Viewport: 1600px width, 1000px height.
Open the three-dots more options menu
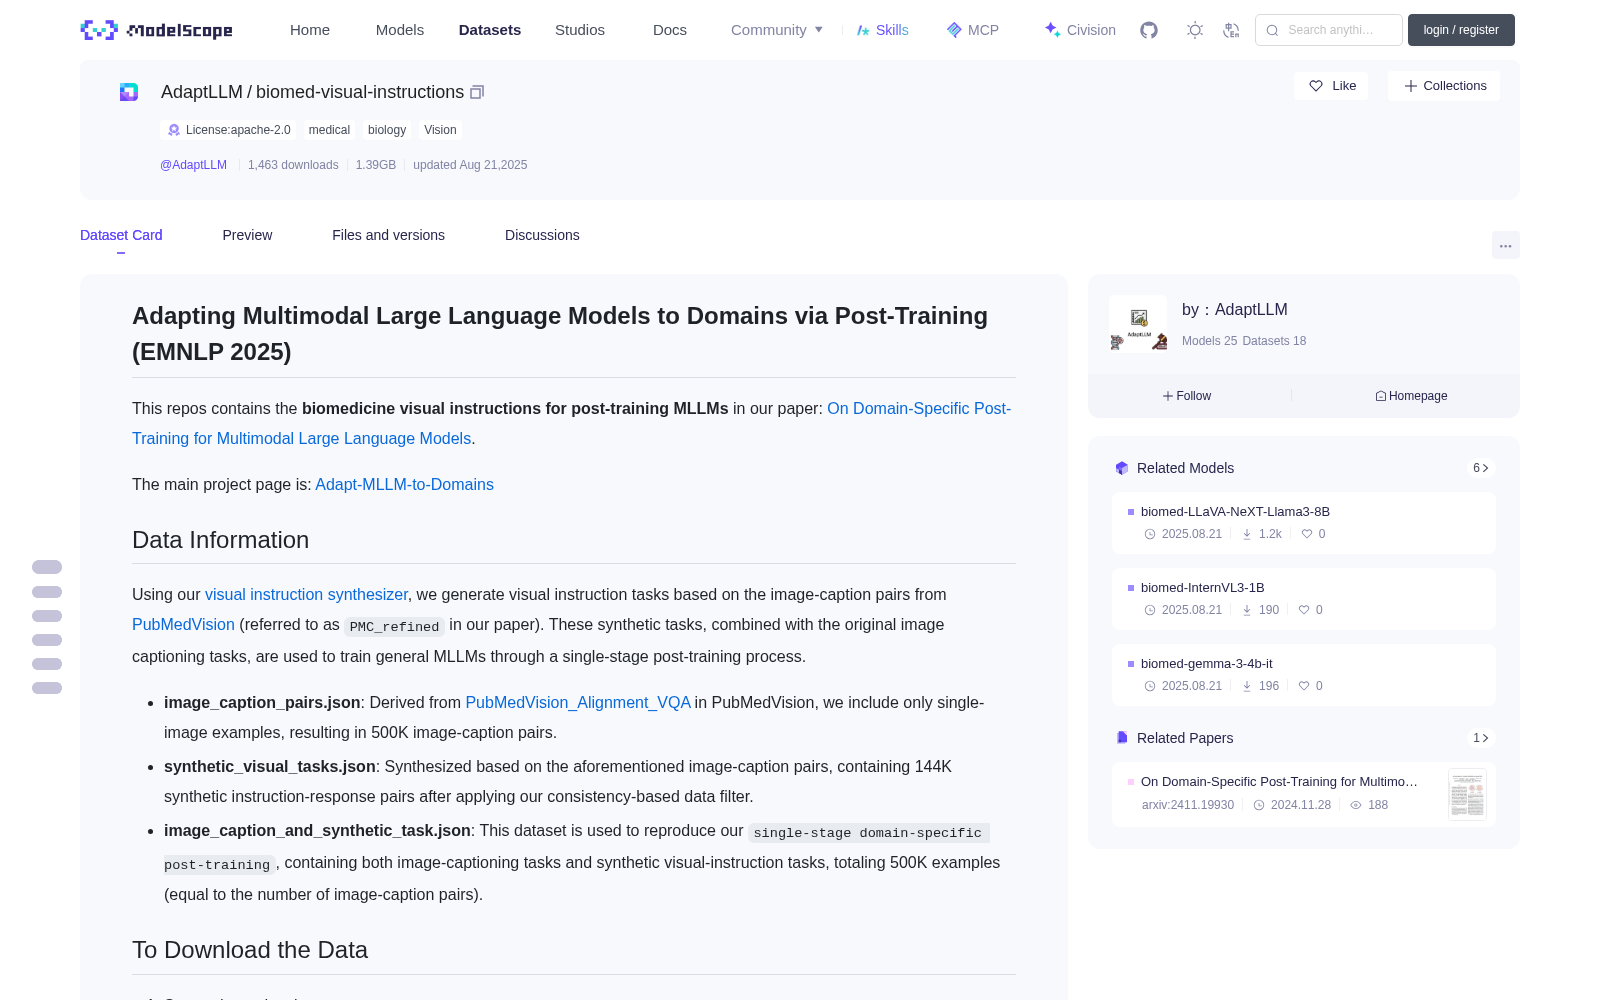[x=1505, y=245]
